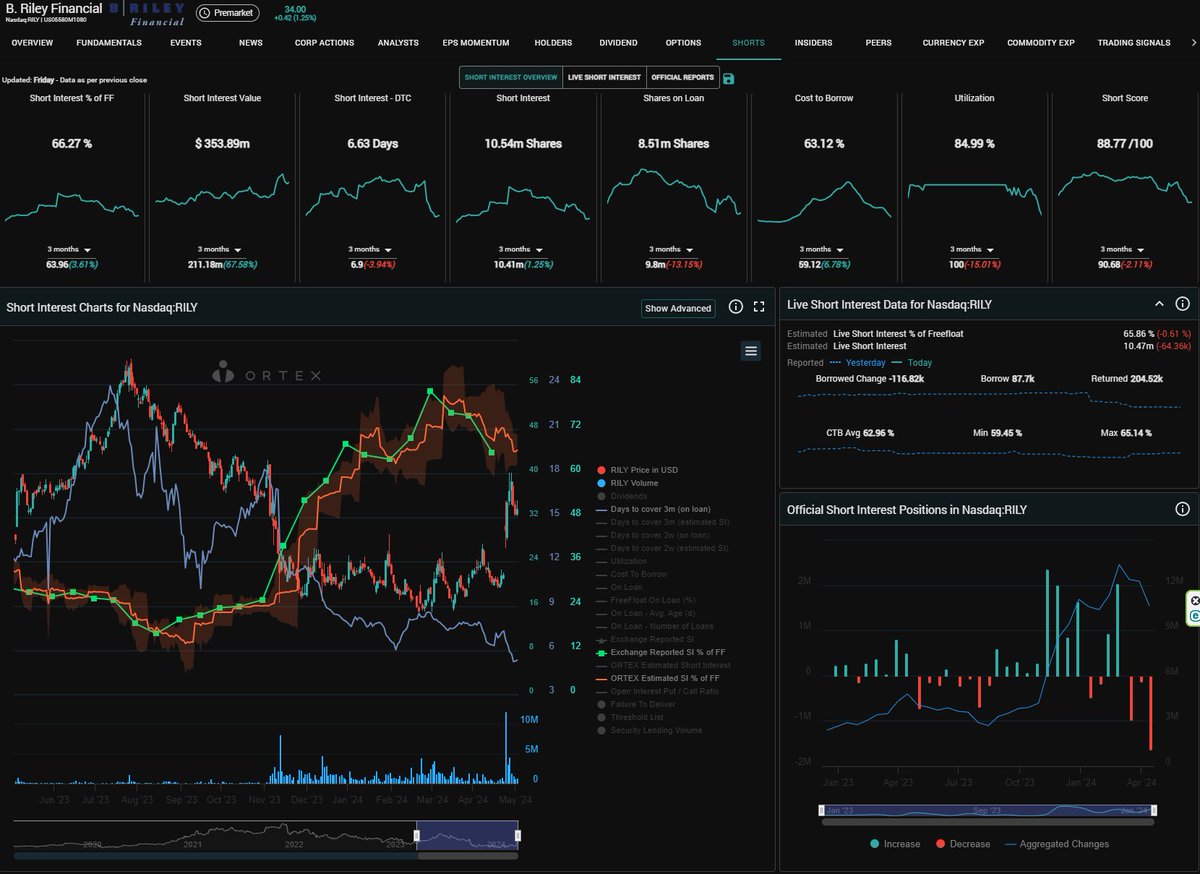Open the Corp Actions tab
This screenshot has height=874, width=1200.
tap(323, 43)
